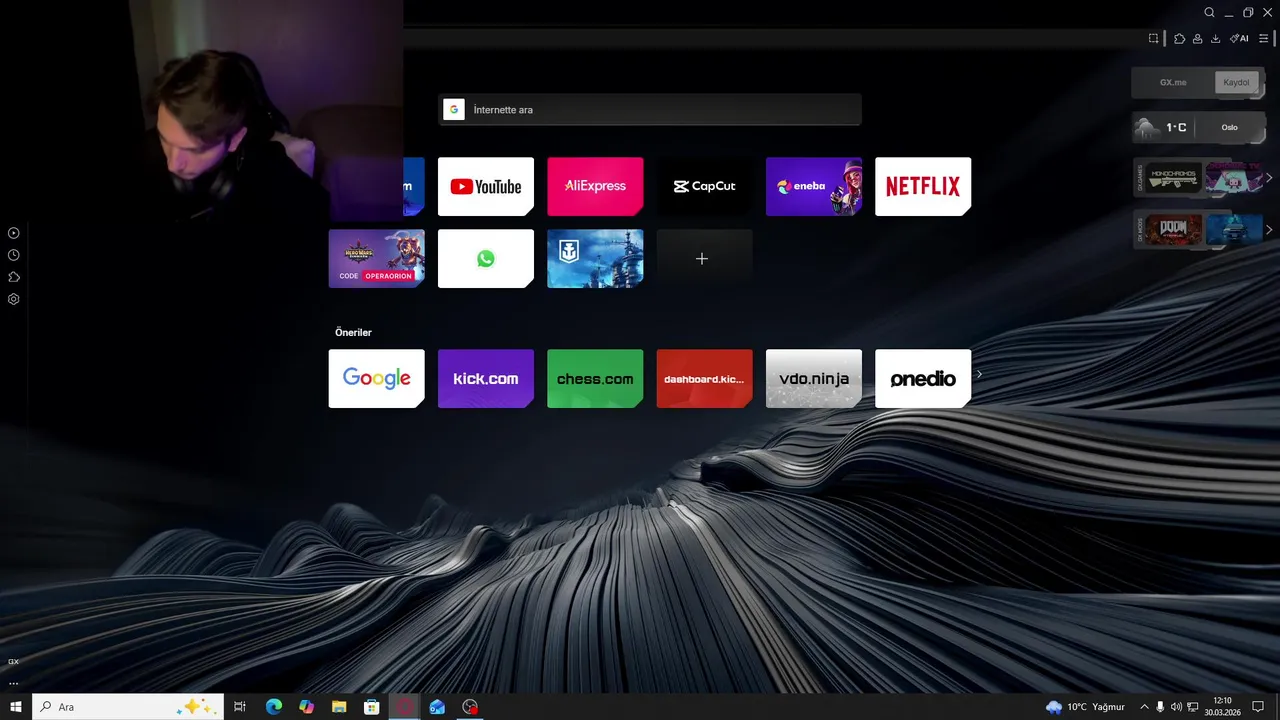The width and height of the screenshot is (1280, 720).
Task: Toggle the microphone tray icon
Action: click(1160, 707)
